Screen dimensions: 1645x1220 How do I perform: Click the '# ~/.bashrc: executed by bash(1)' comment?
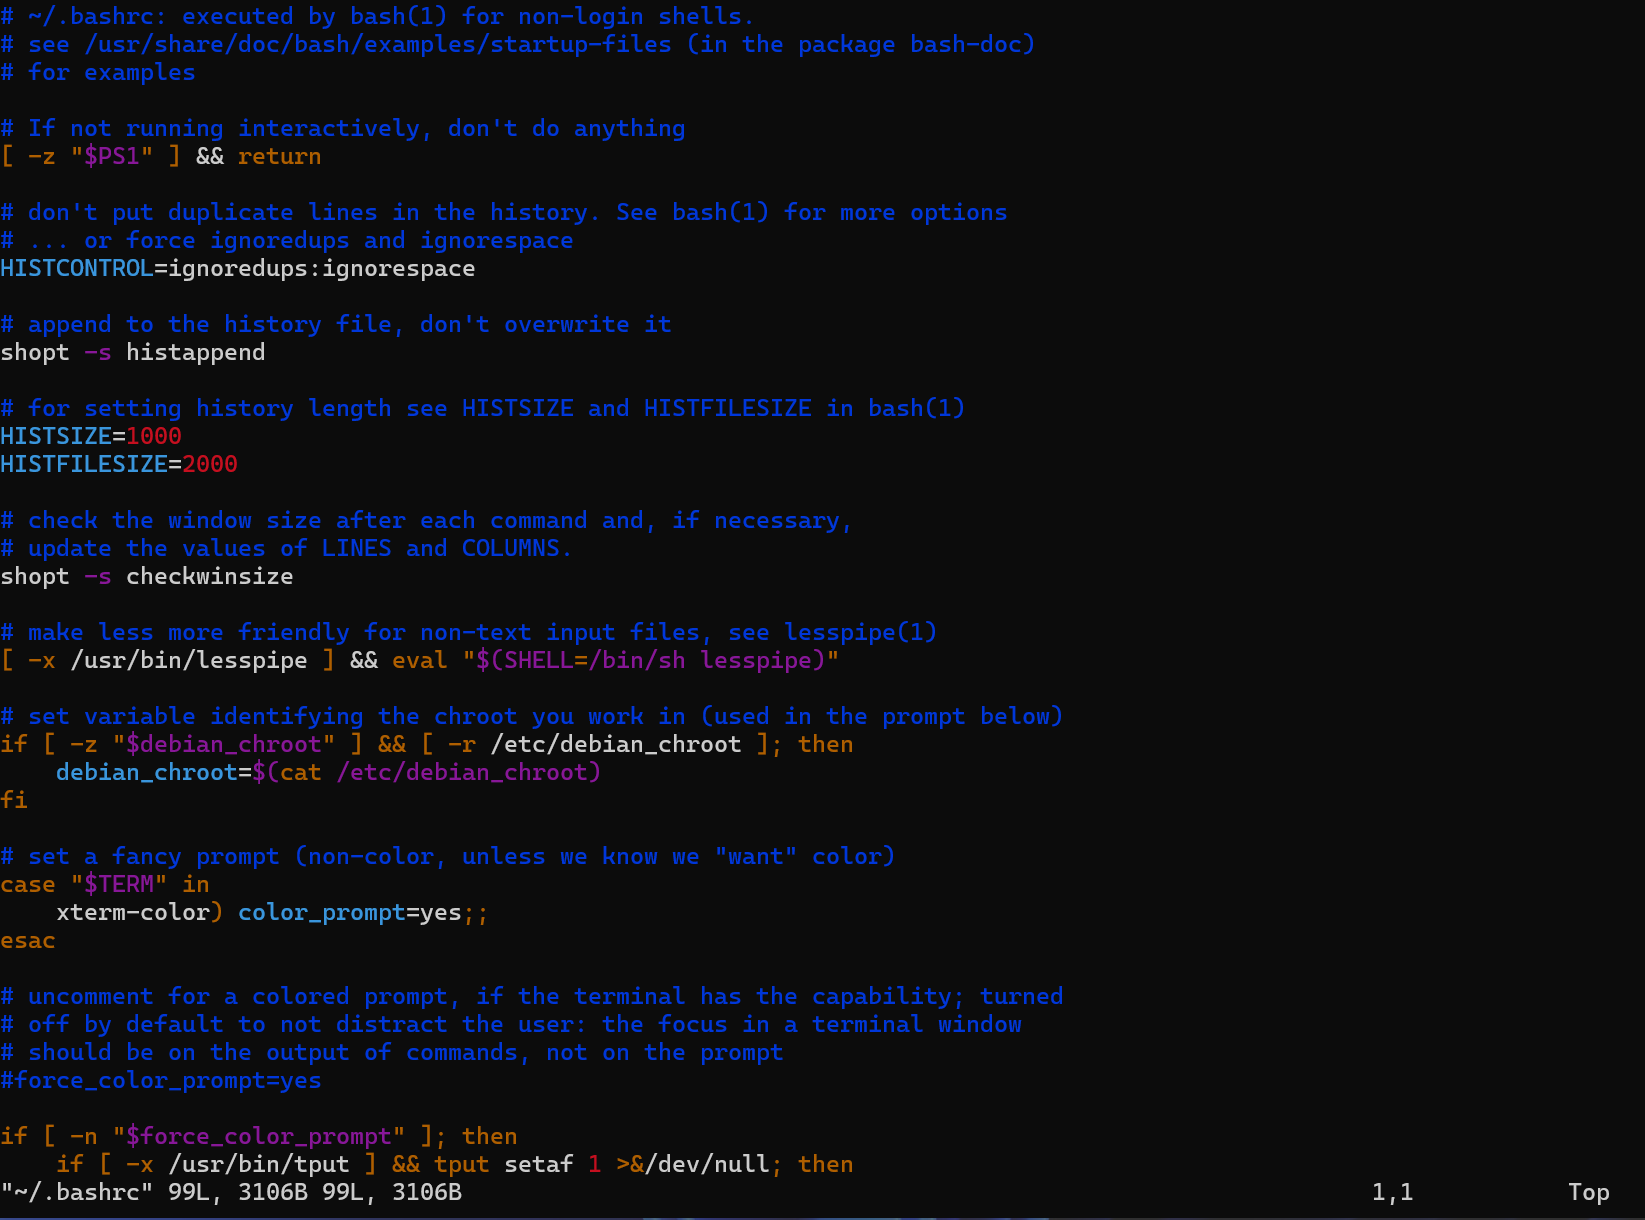tap(378, 16)
